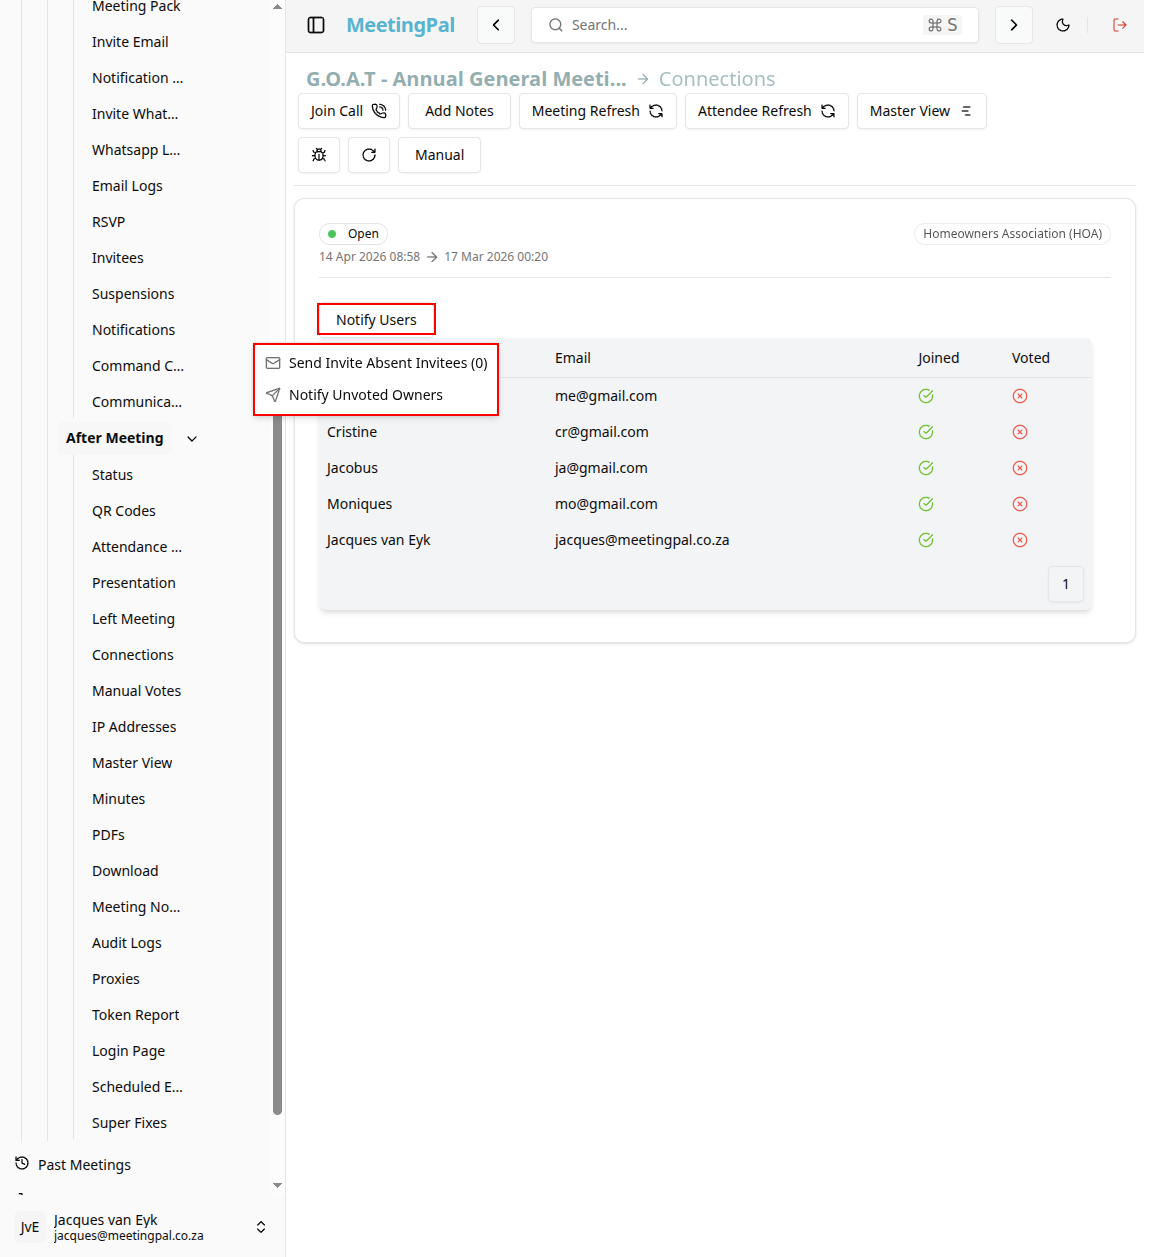Collapse the After Meeting section chevron
Screen dimensions: 1158x1257
[192, 438]
